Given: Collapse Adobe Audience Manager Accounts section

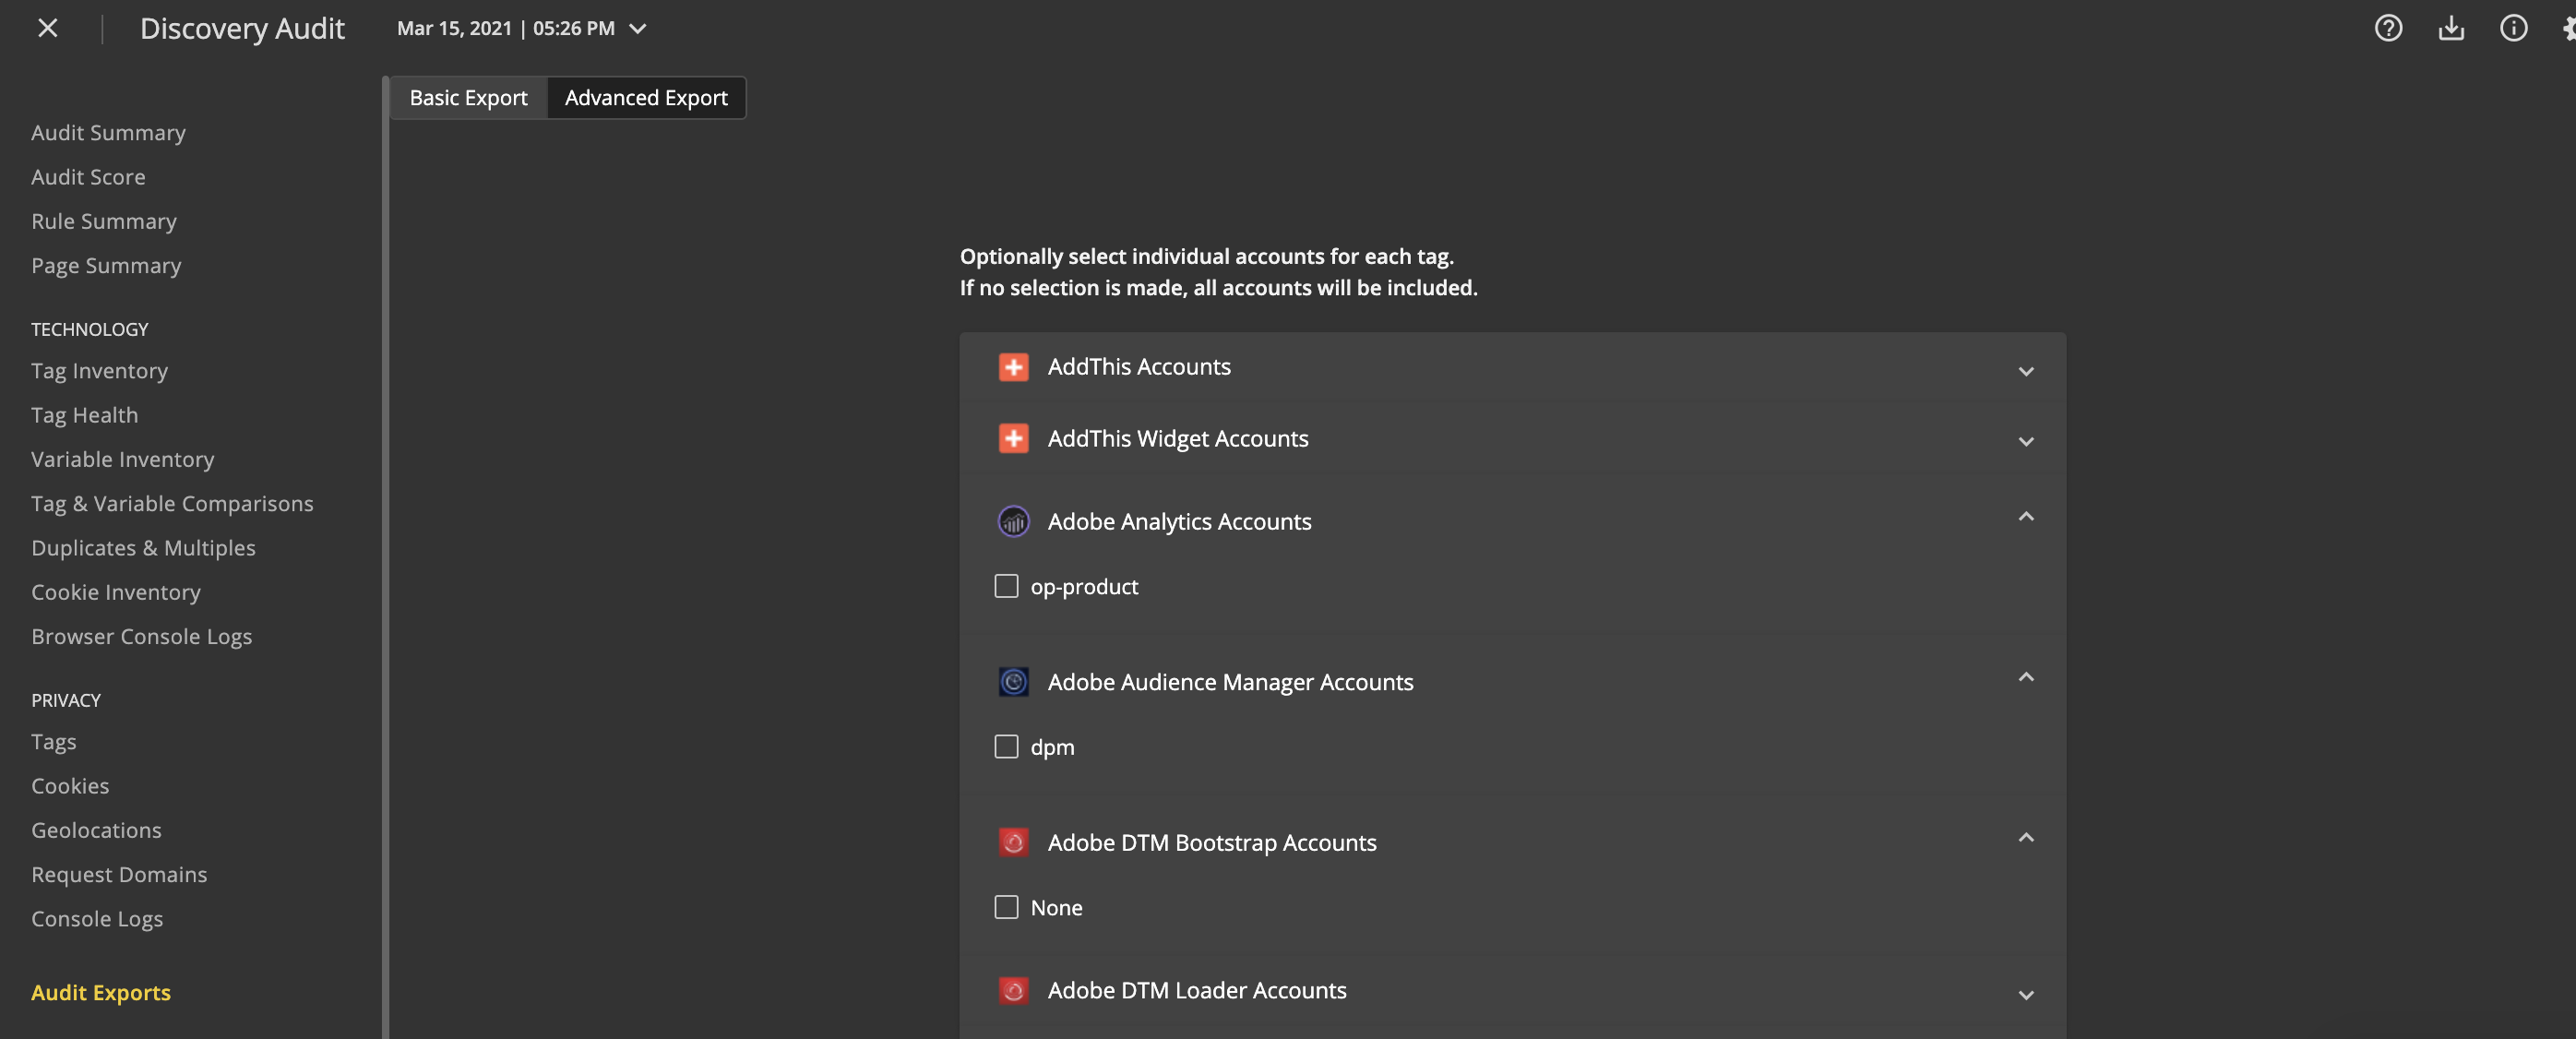Looking at the screenshot, I should (2026, 678).
